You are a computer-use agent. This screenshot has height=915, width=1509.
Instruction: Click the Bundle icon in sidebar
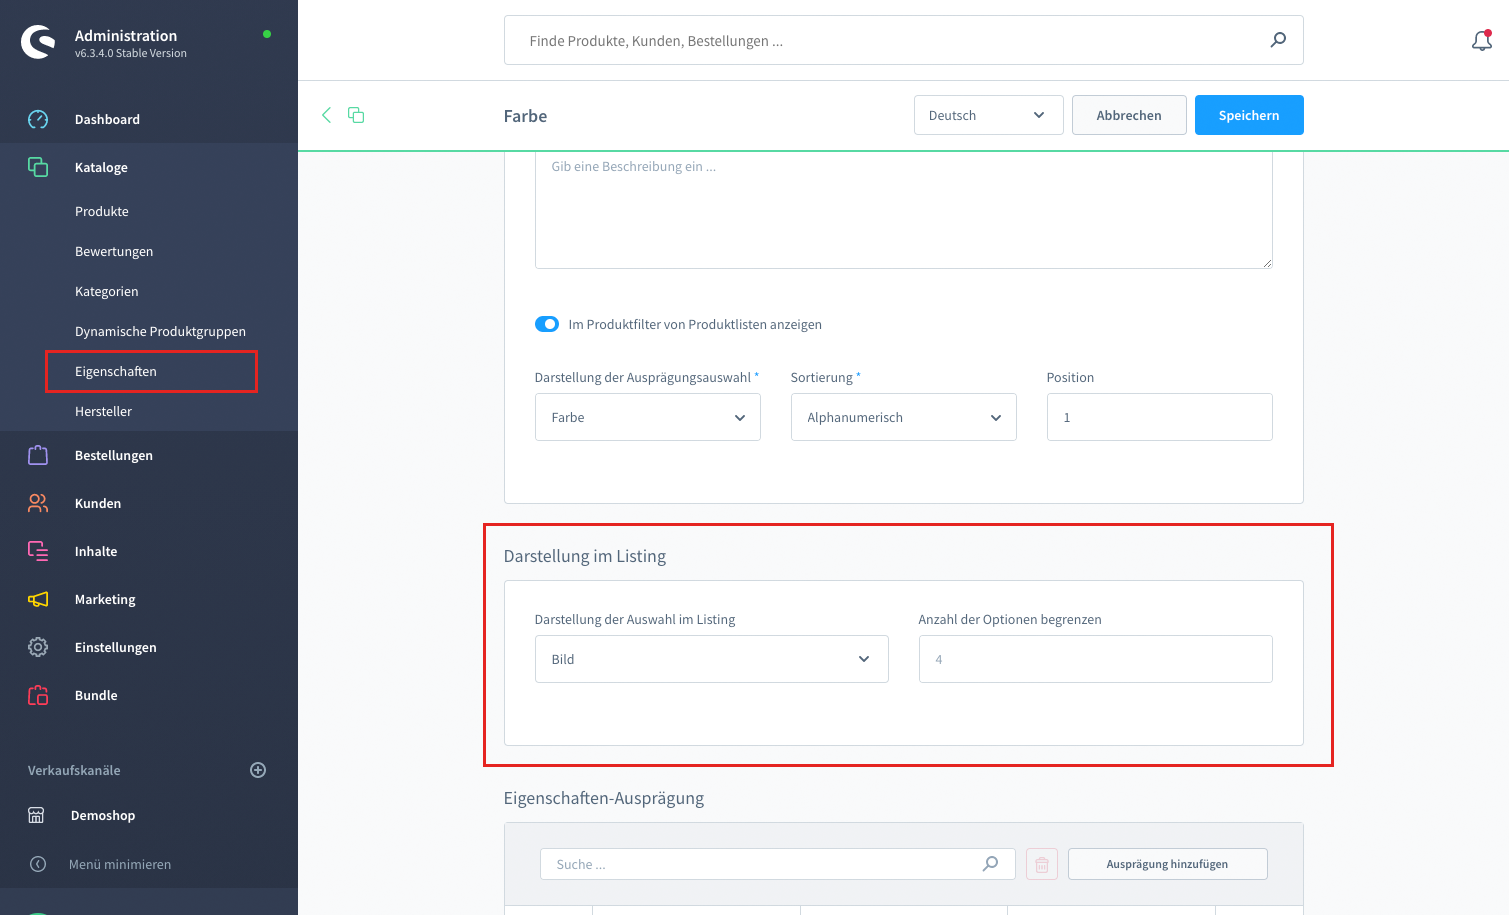pyautogui.click(x=38, y=695)
